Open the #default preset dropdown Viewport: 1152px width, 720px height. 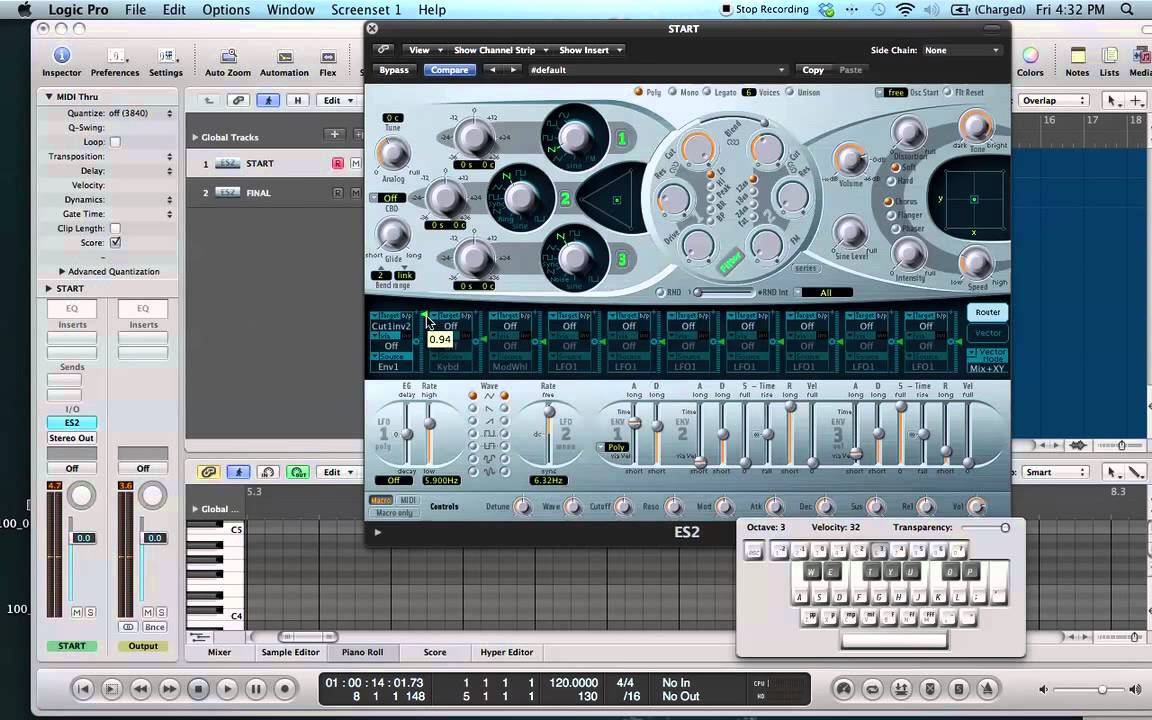coord(656,70)
